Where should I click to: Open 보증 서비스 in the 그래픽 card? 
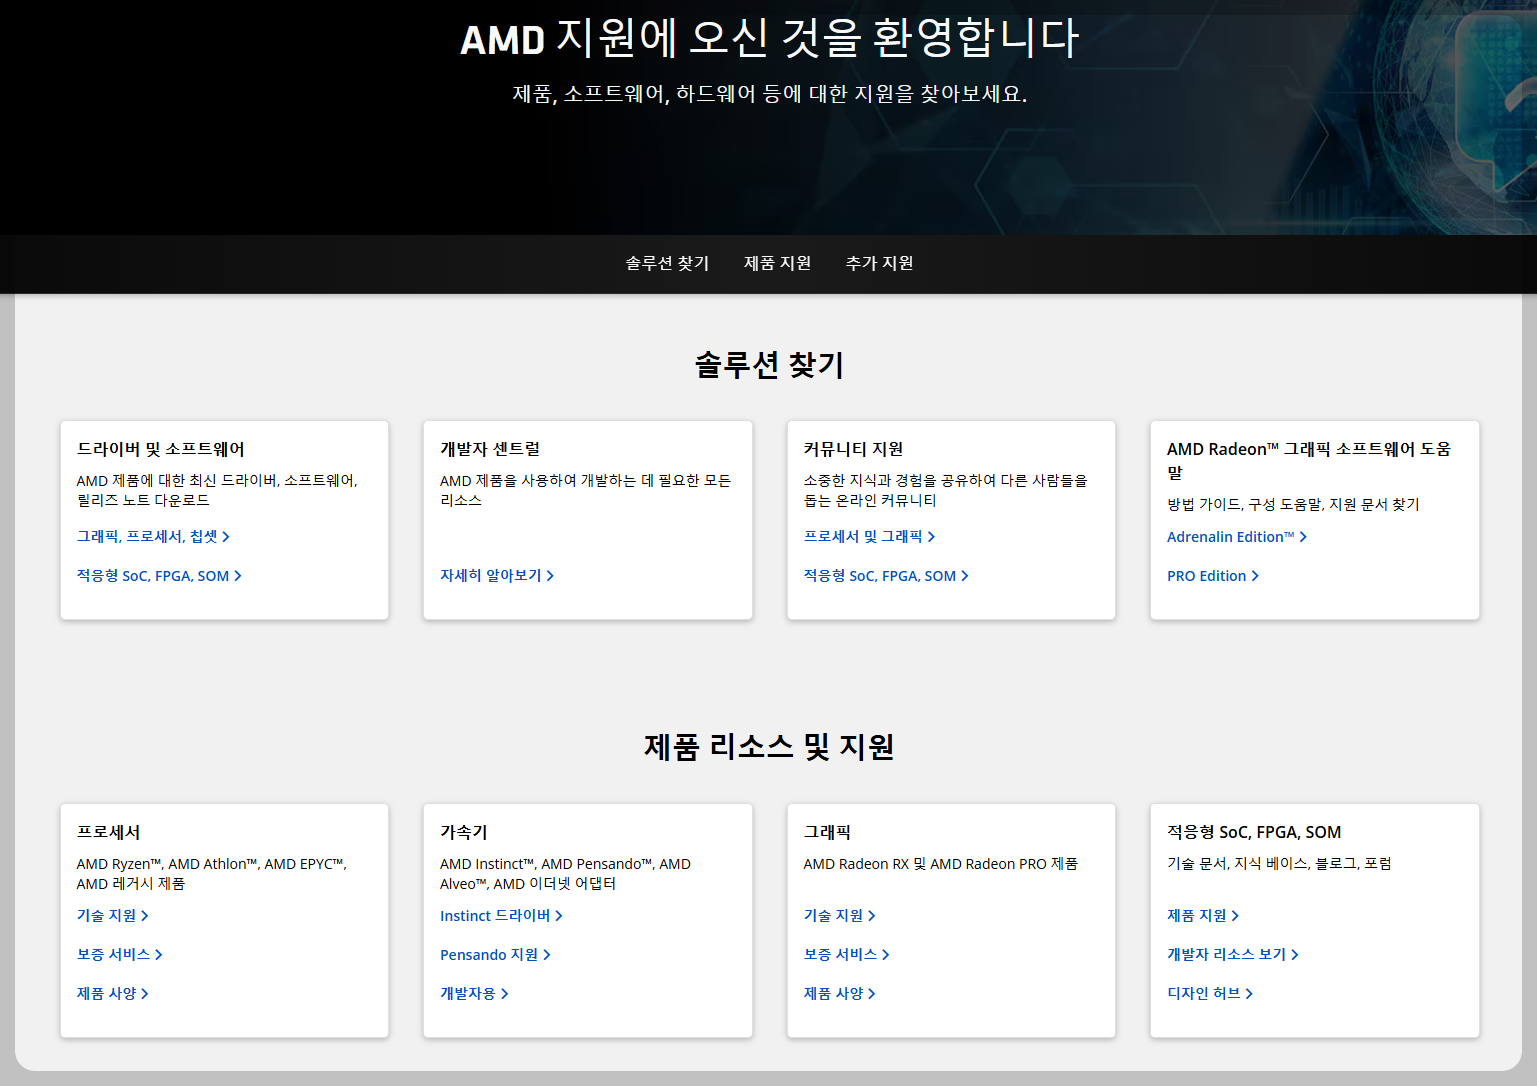pyautogui.click(x=847, y=955)
